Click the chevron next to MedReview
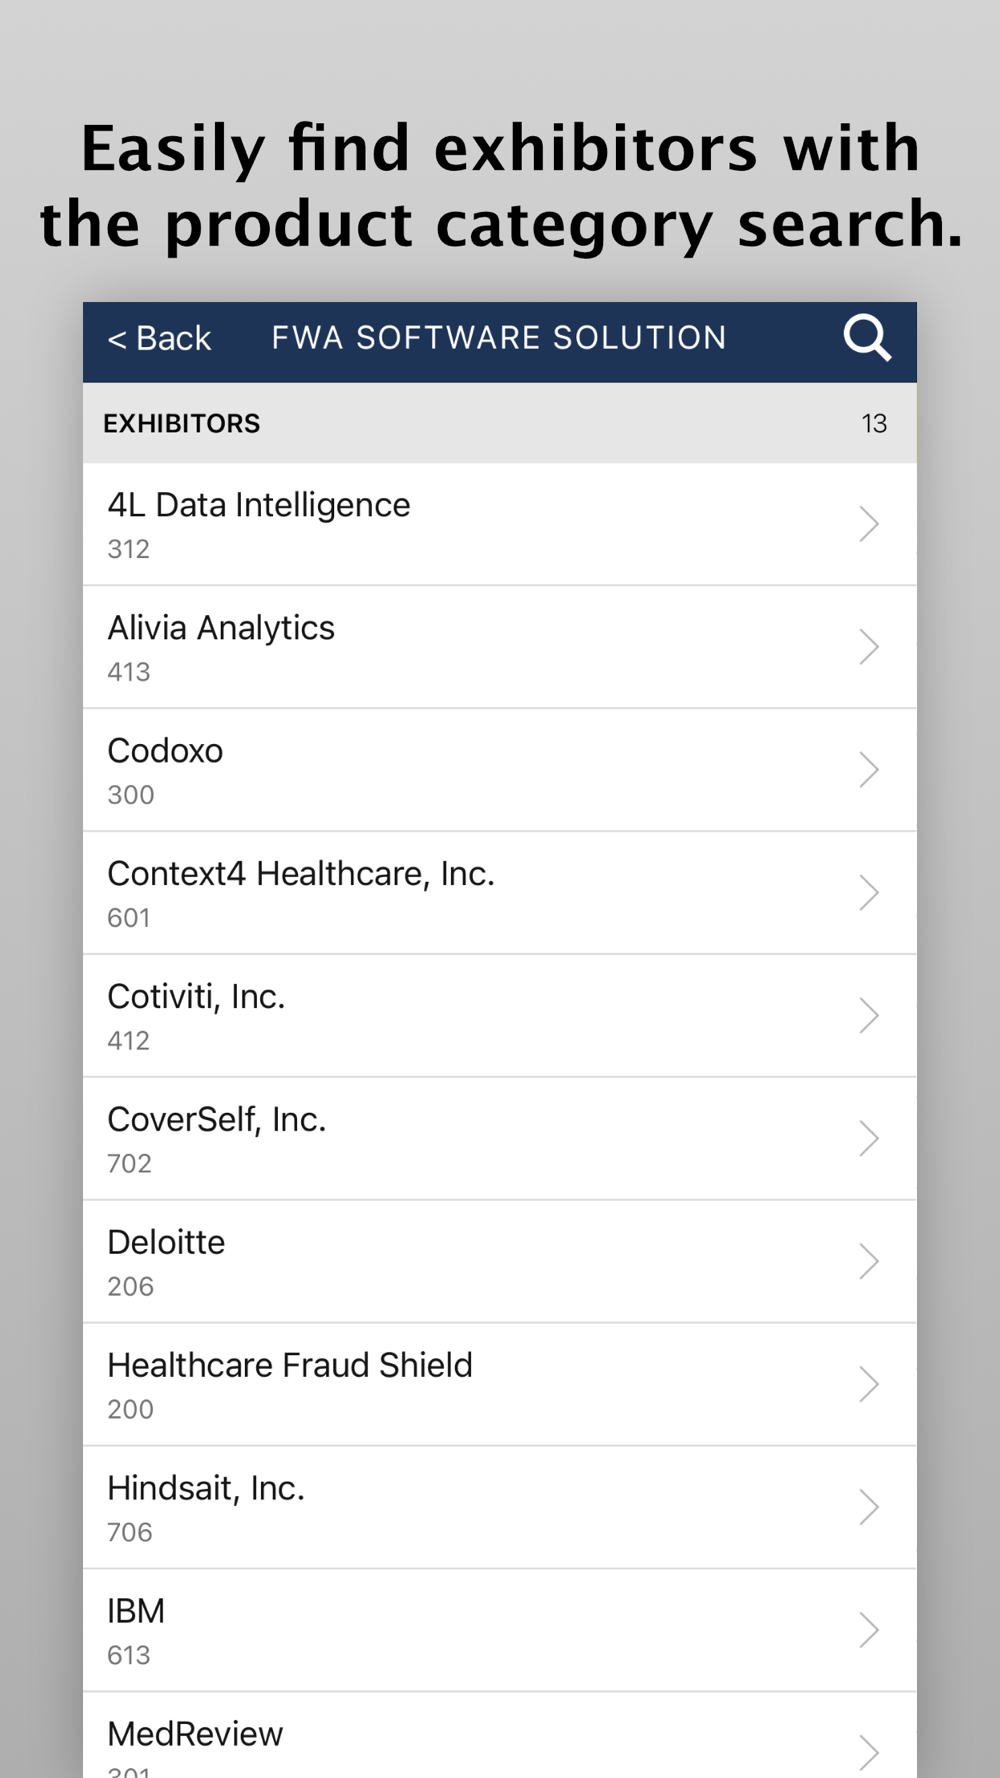 click(x=868, y=1752)
